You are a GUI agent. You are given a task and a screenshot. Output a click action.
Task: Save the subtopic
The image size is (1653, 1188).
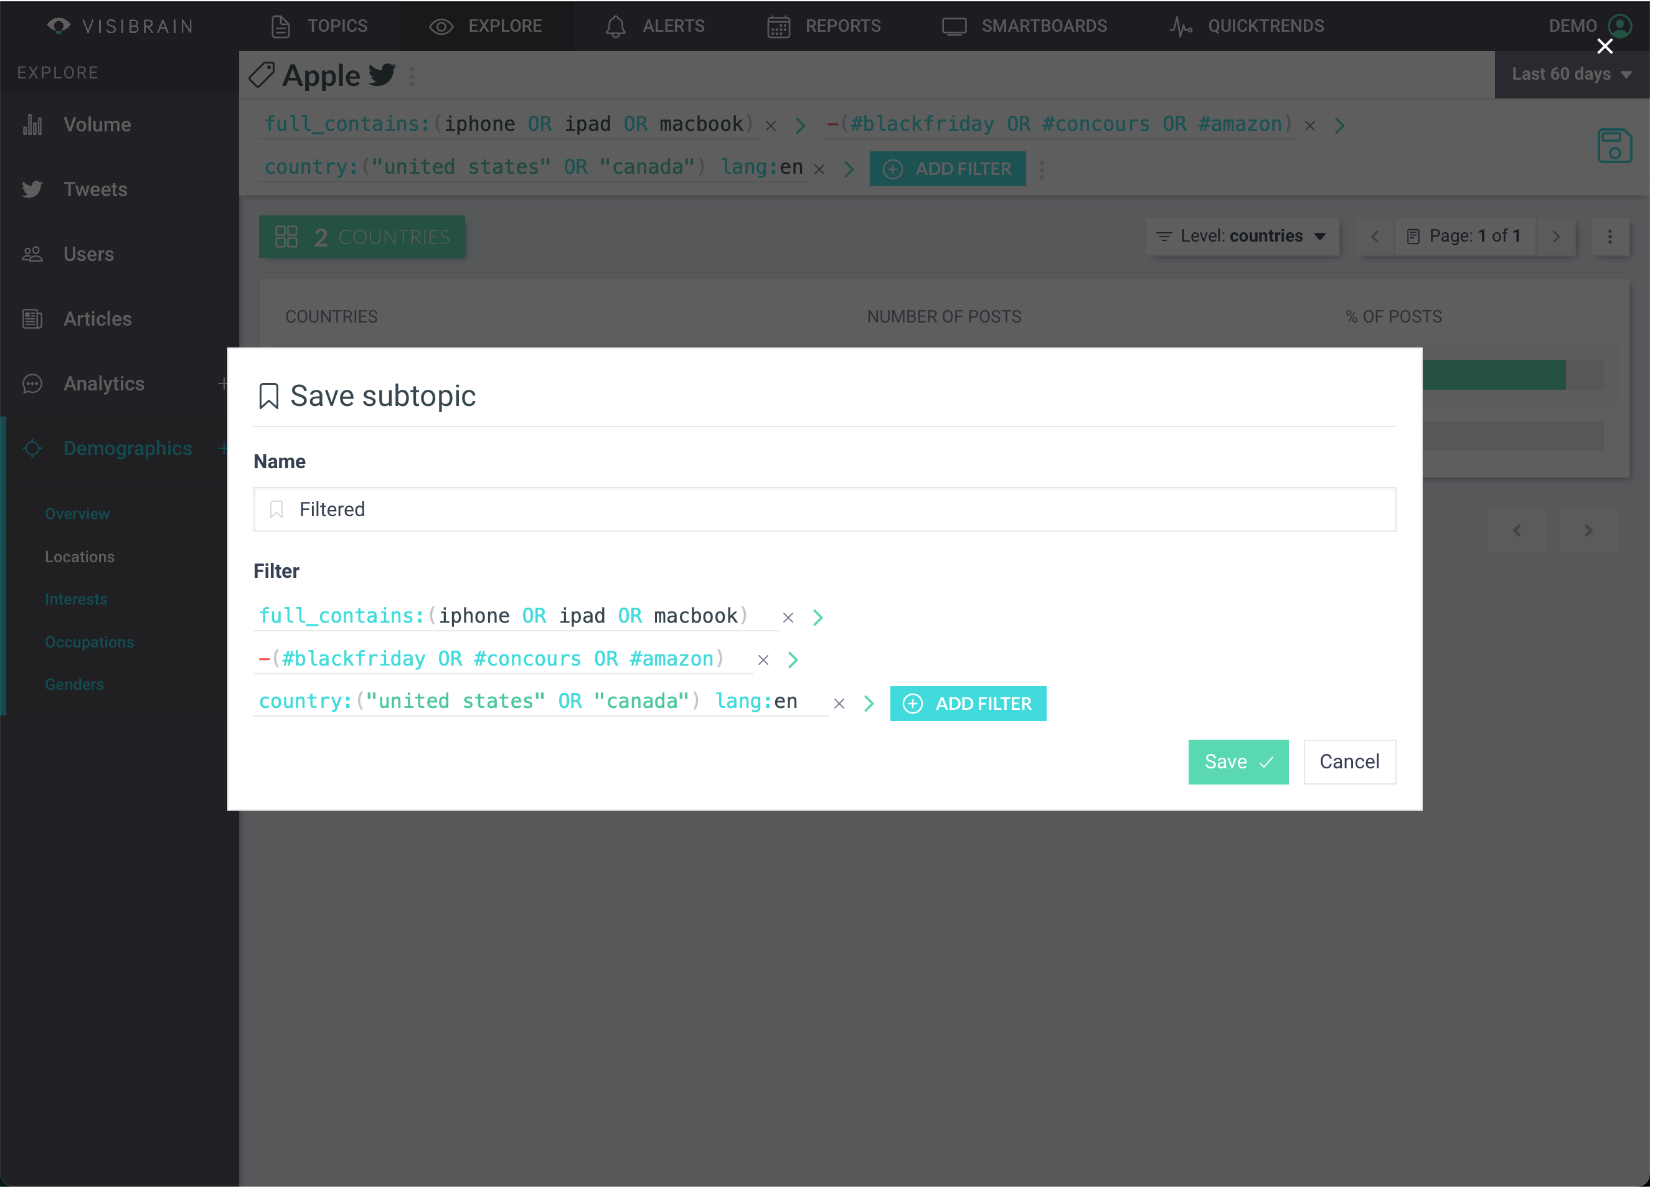[1238, 762]
